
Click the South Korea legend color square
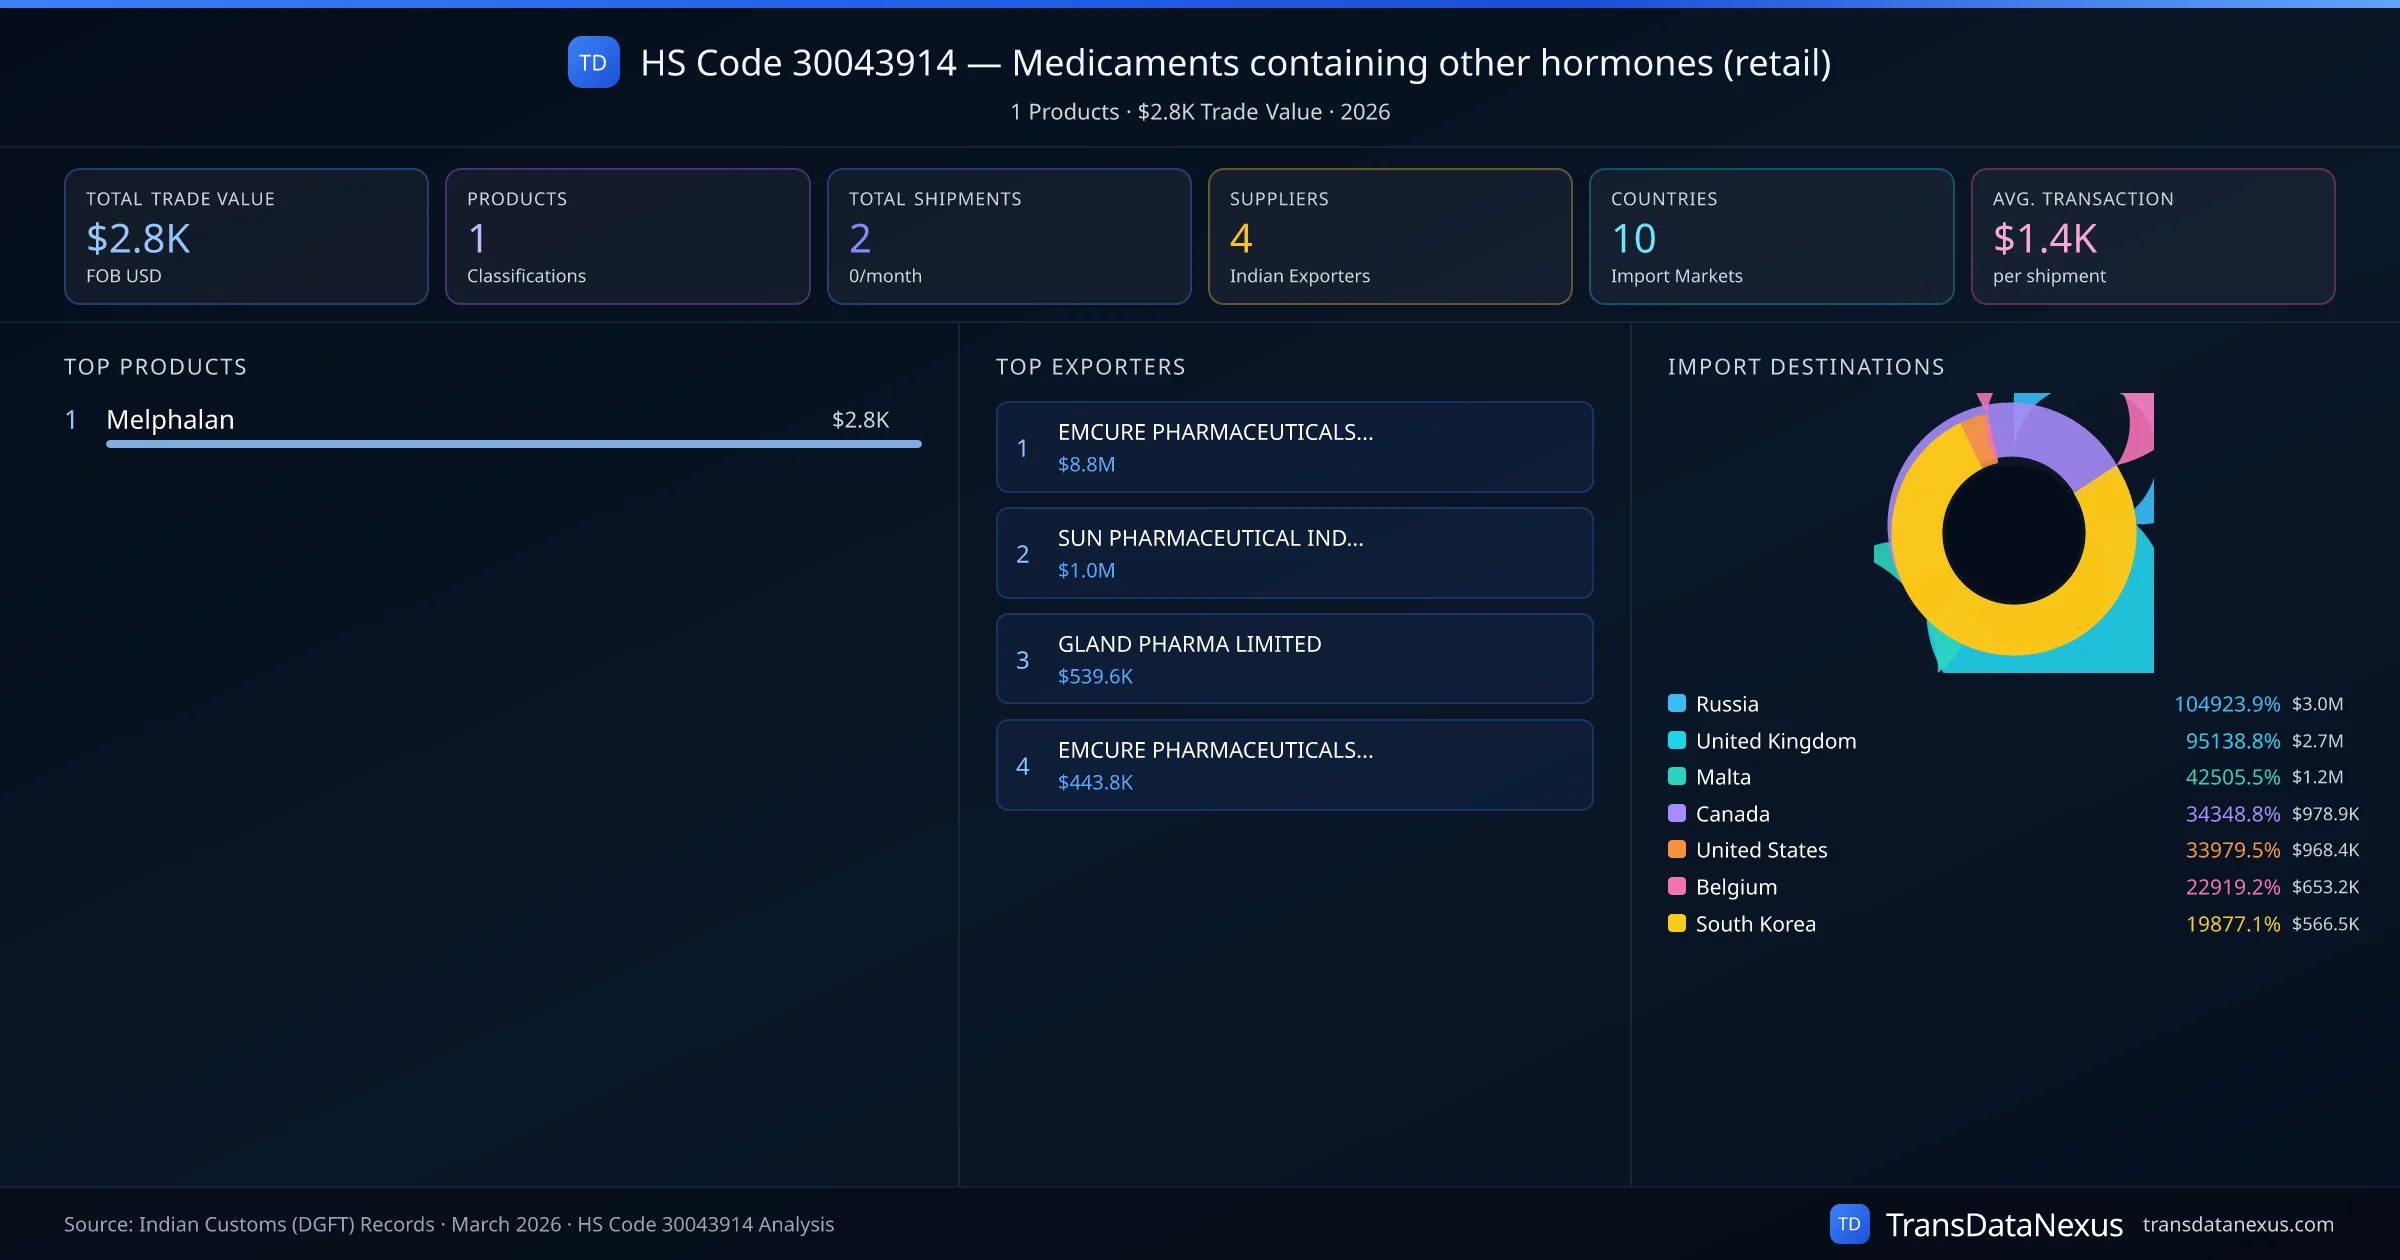tap(1677, 923)
